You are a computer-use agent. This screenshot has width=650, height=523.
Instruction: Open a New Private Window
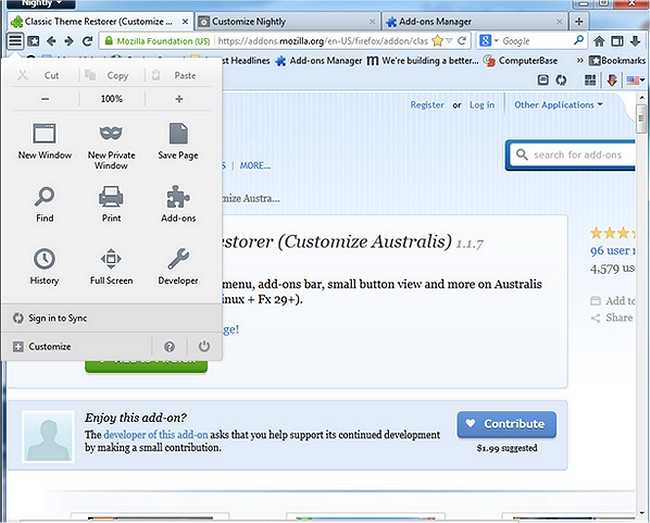point(111,147)
